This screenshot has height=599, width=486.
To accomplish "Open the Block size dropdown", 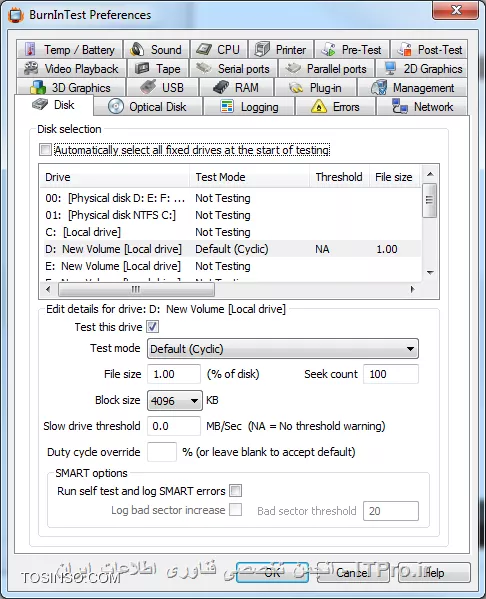I will [175, 400].
